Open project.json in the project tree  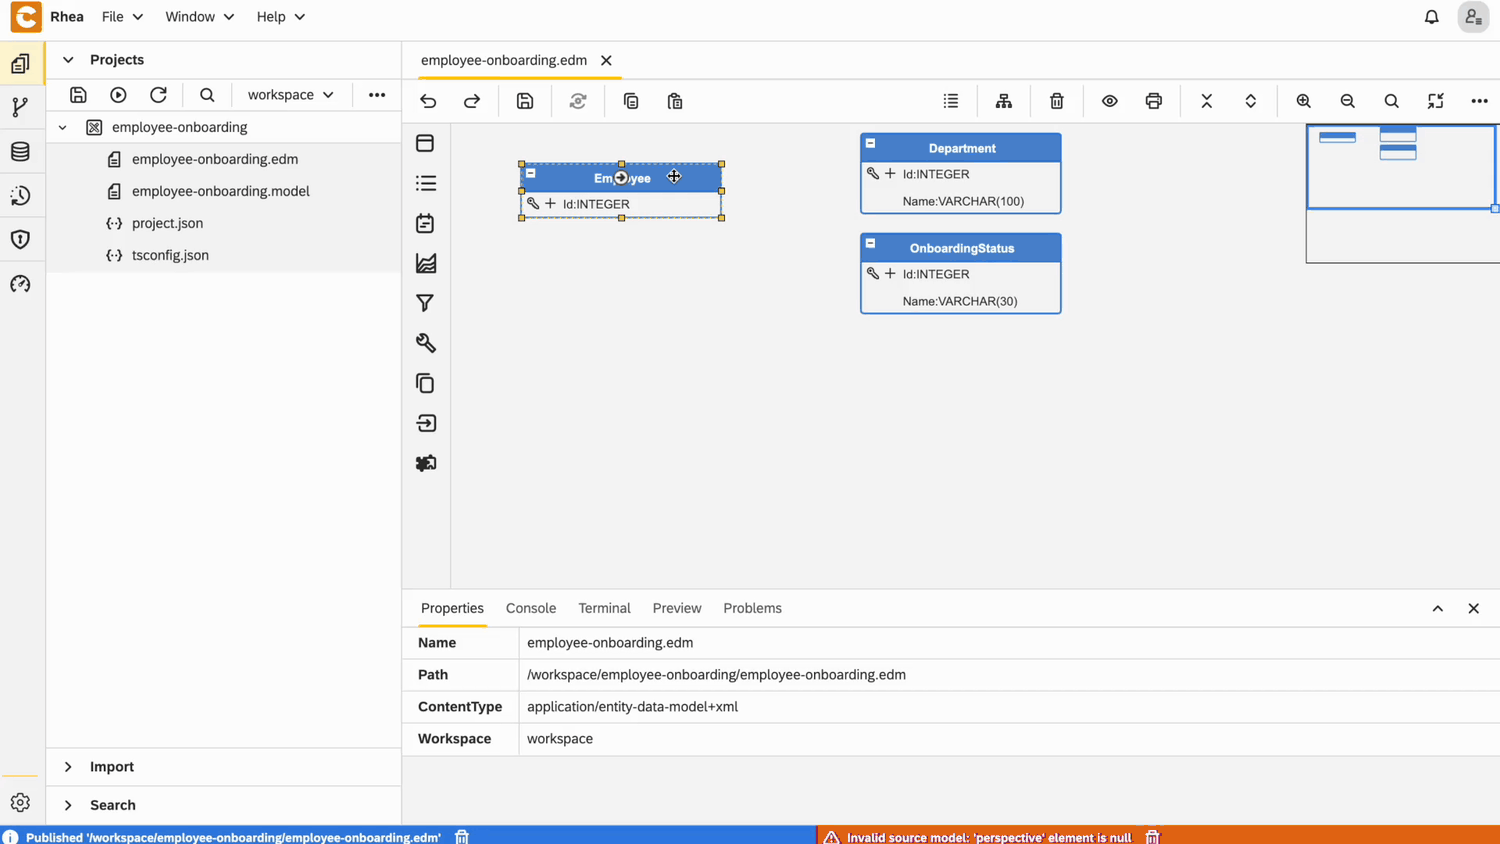[x=167, y=223]
